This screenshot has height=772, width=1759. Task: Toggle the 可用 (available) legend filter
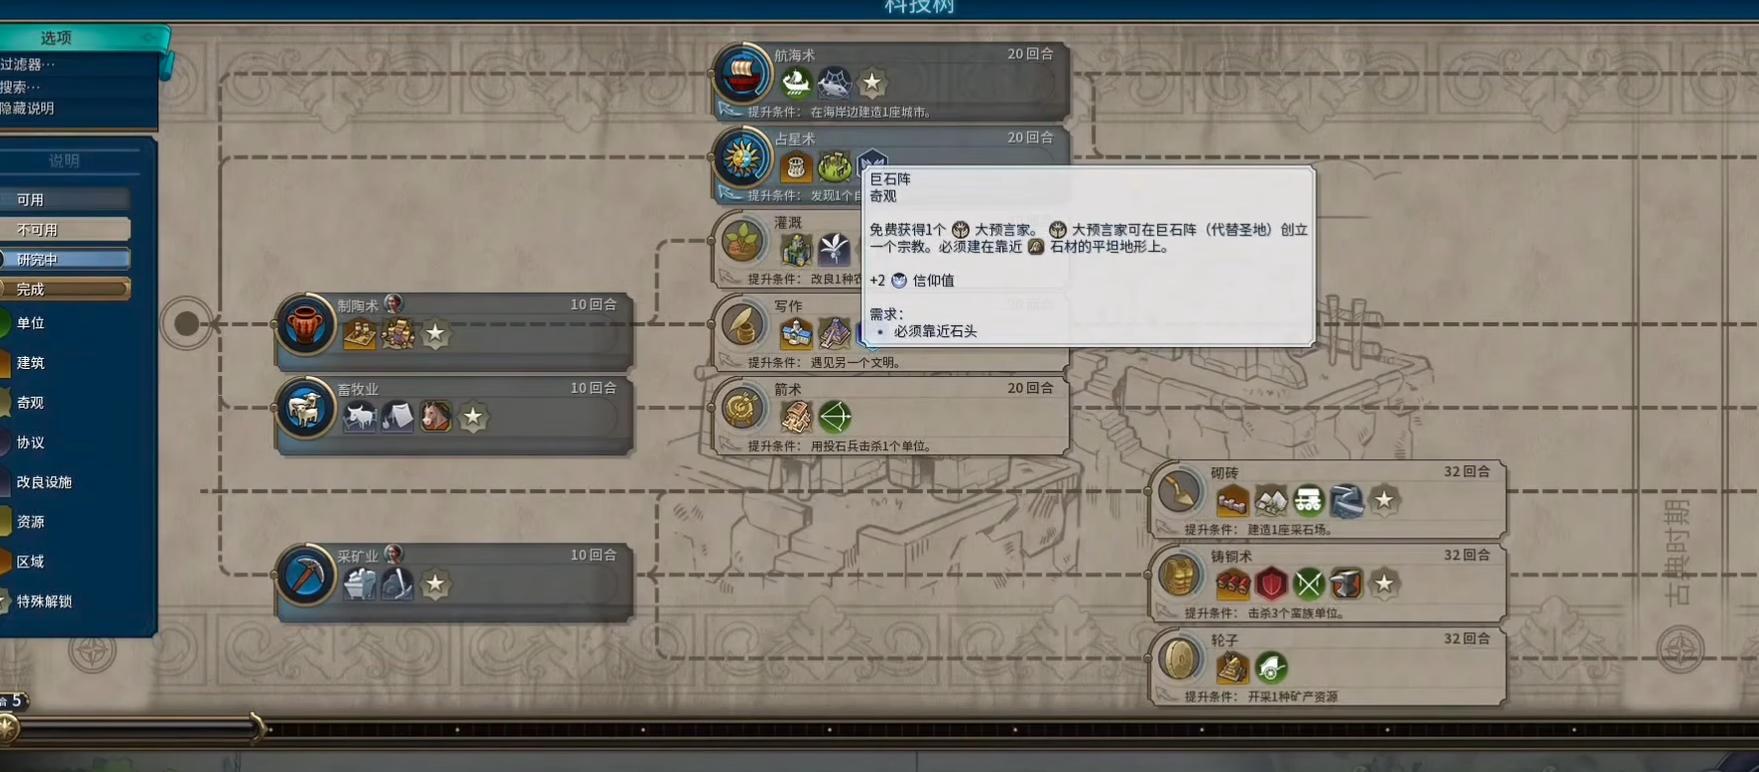(x=65, y=200)
